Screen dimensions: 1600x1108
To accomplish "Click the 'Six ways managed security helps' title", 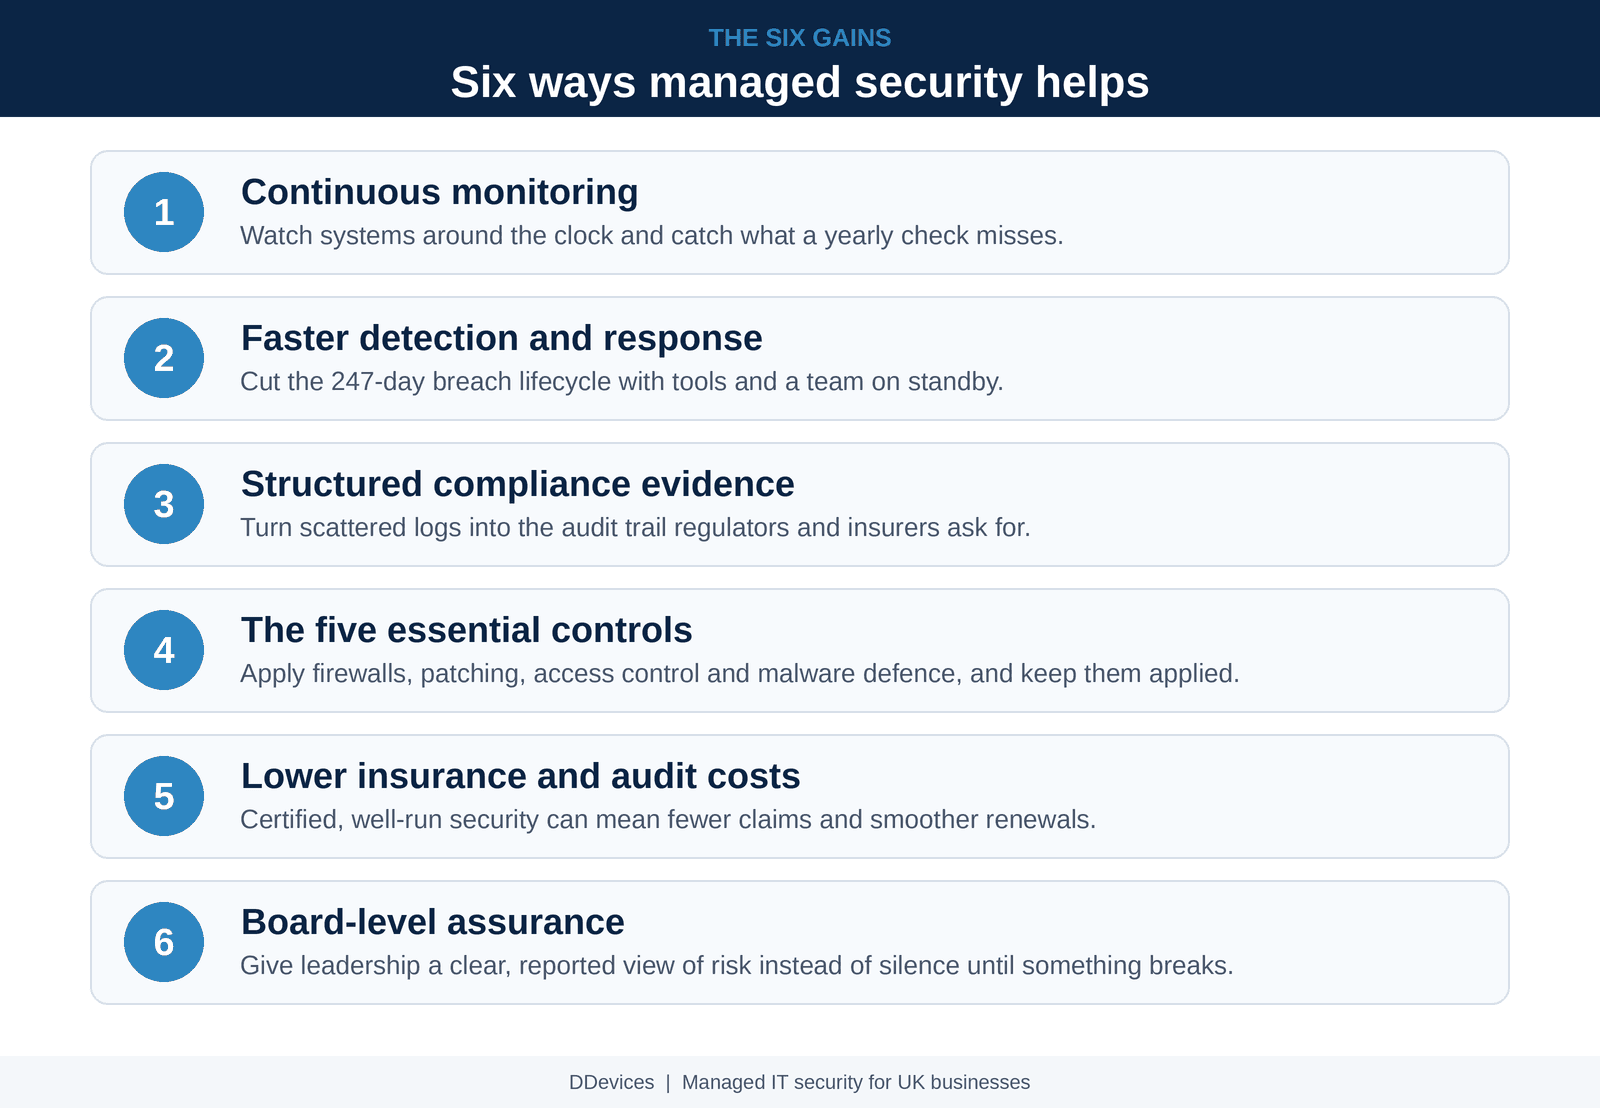I will pos(800,82).
